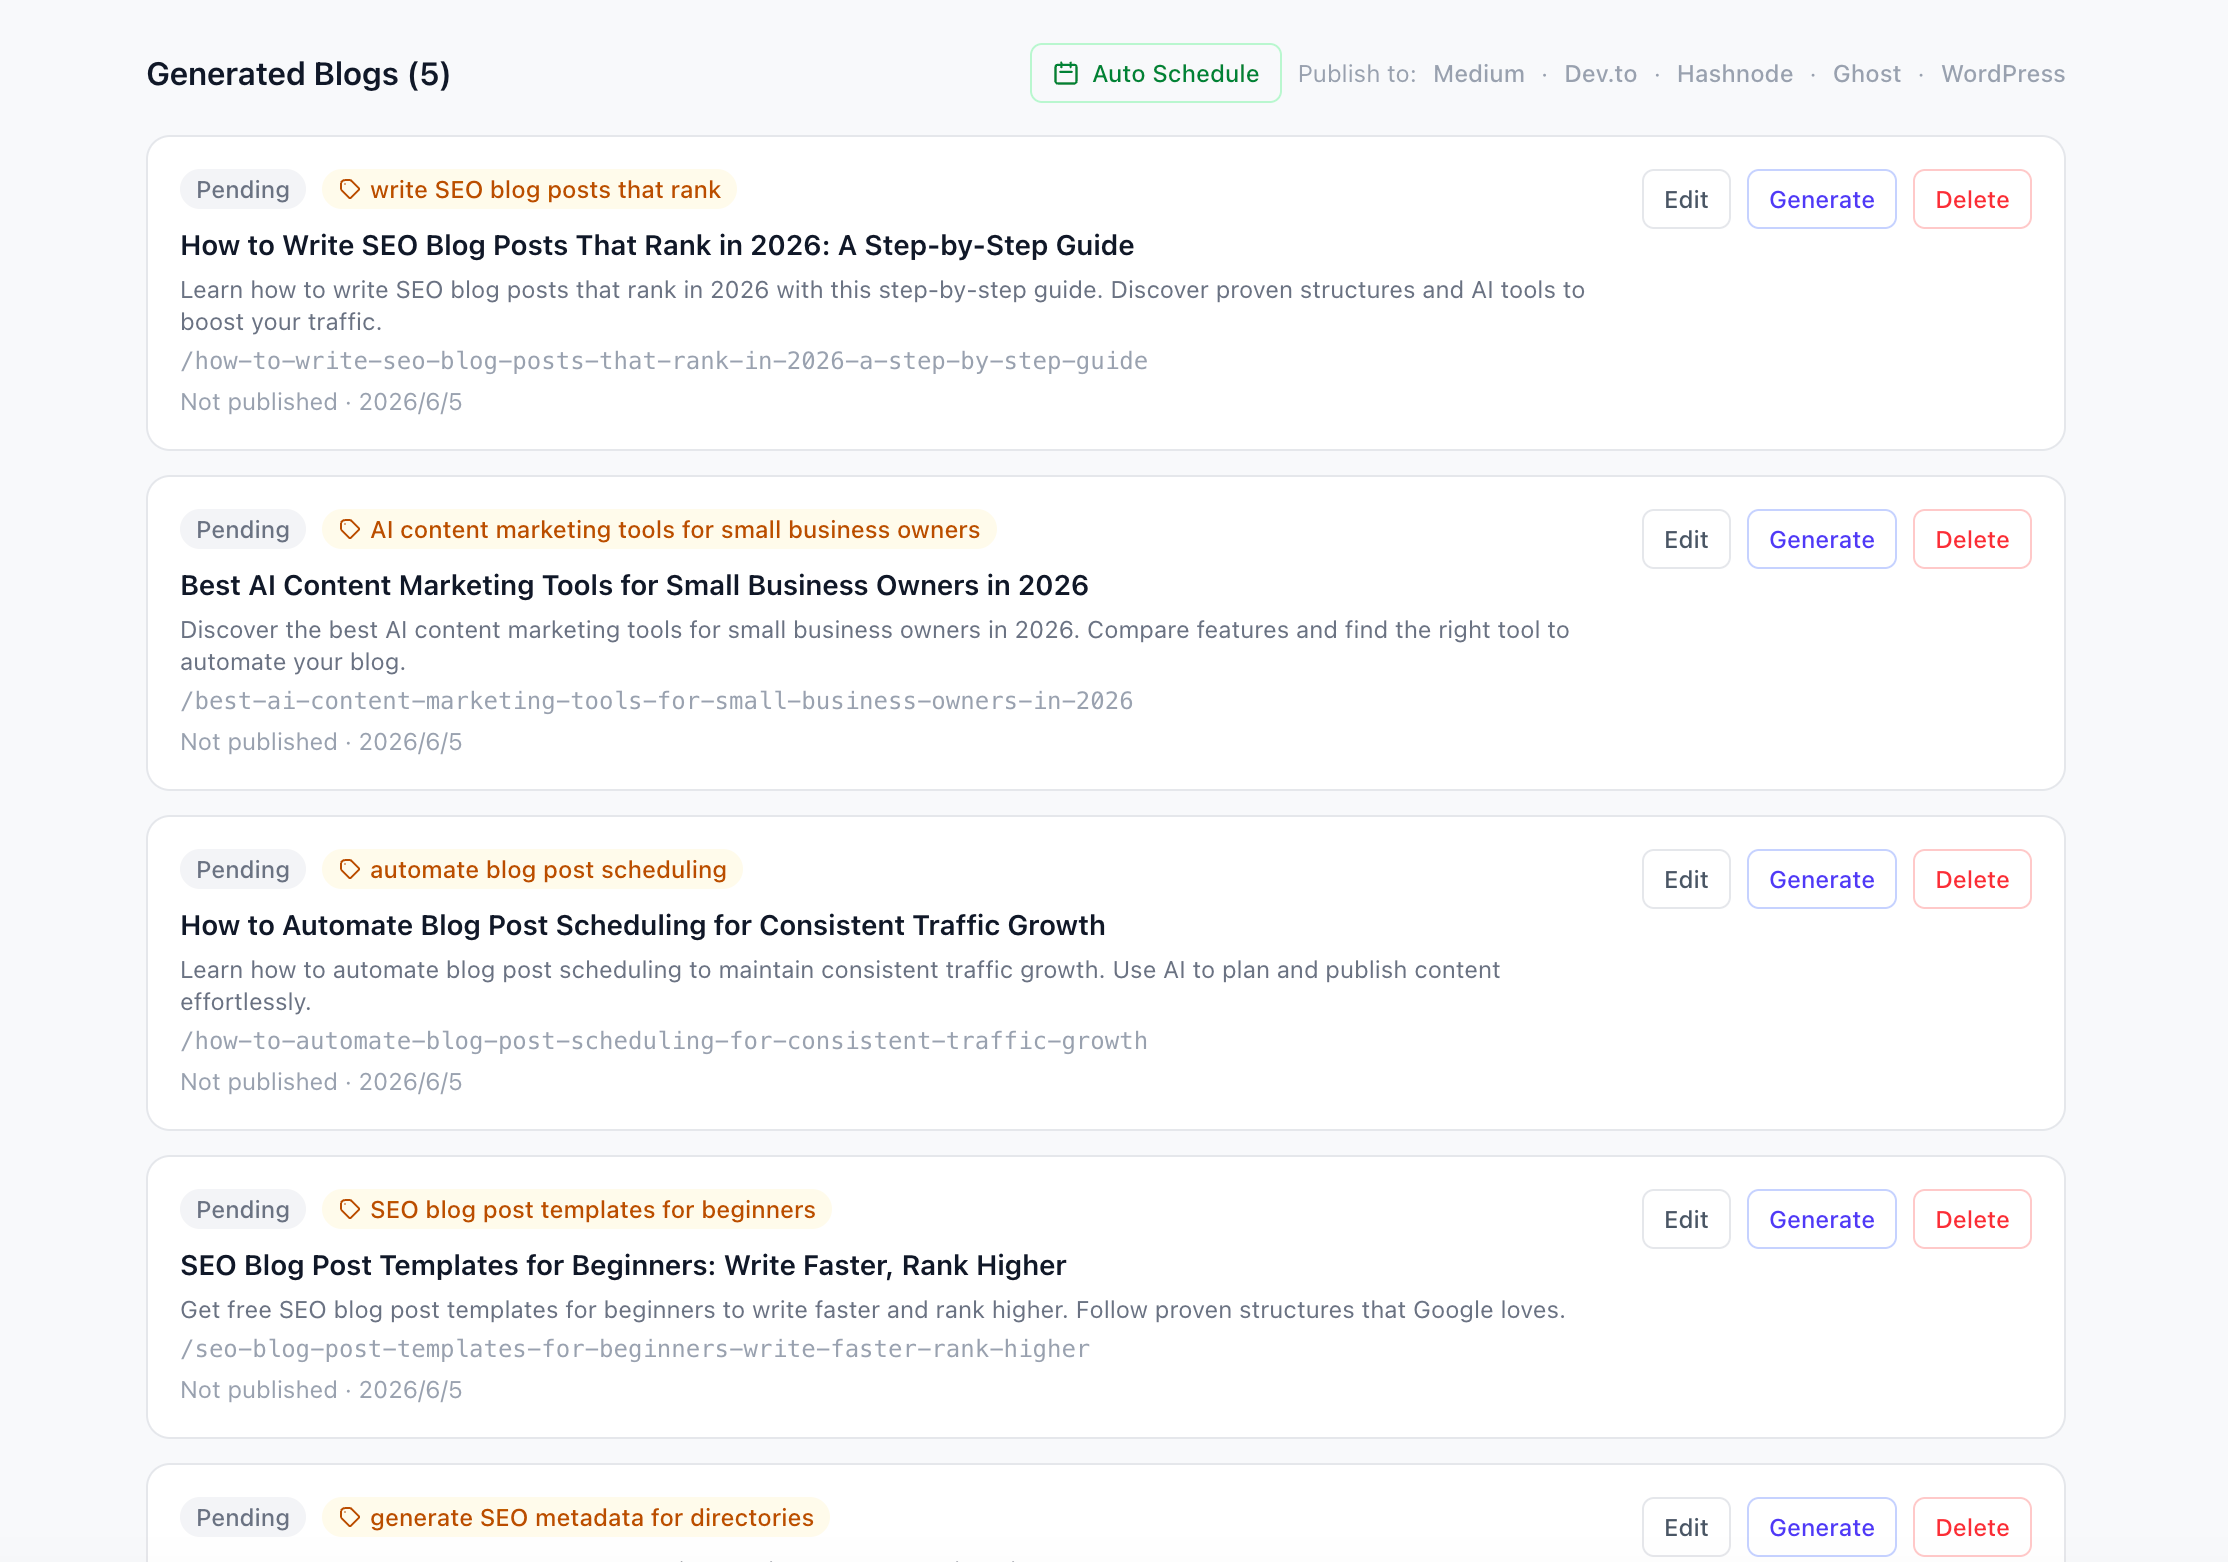Screen dimensions: 2228x1562
Task: Click keyword text 'AI content marketing tools for small business owners'
Action: click(675, 530)
